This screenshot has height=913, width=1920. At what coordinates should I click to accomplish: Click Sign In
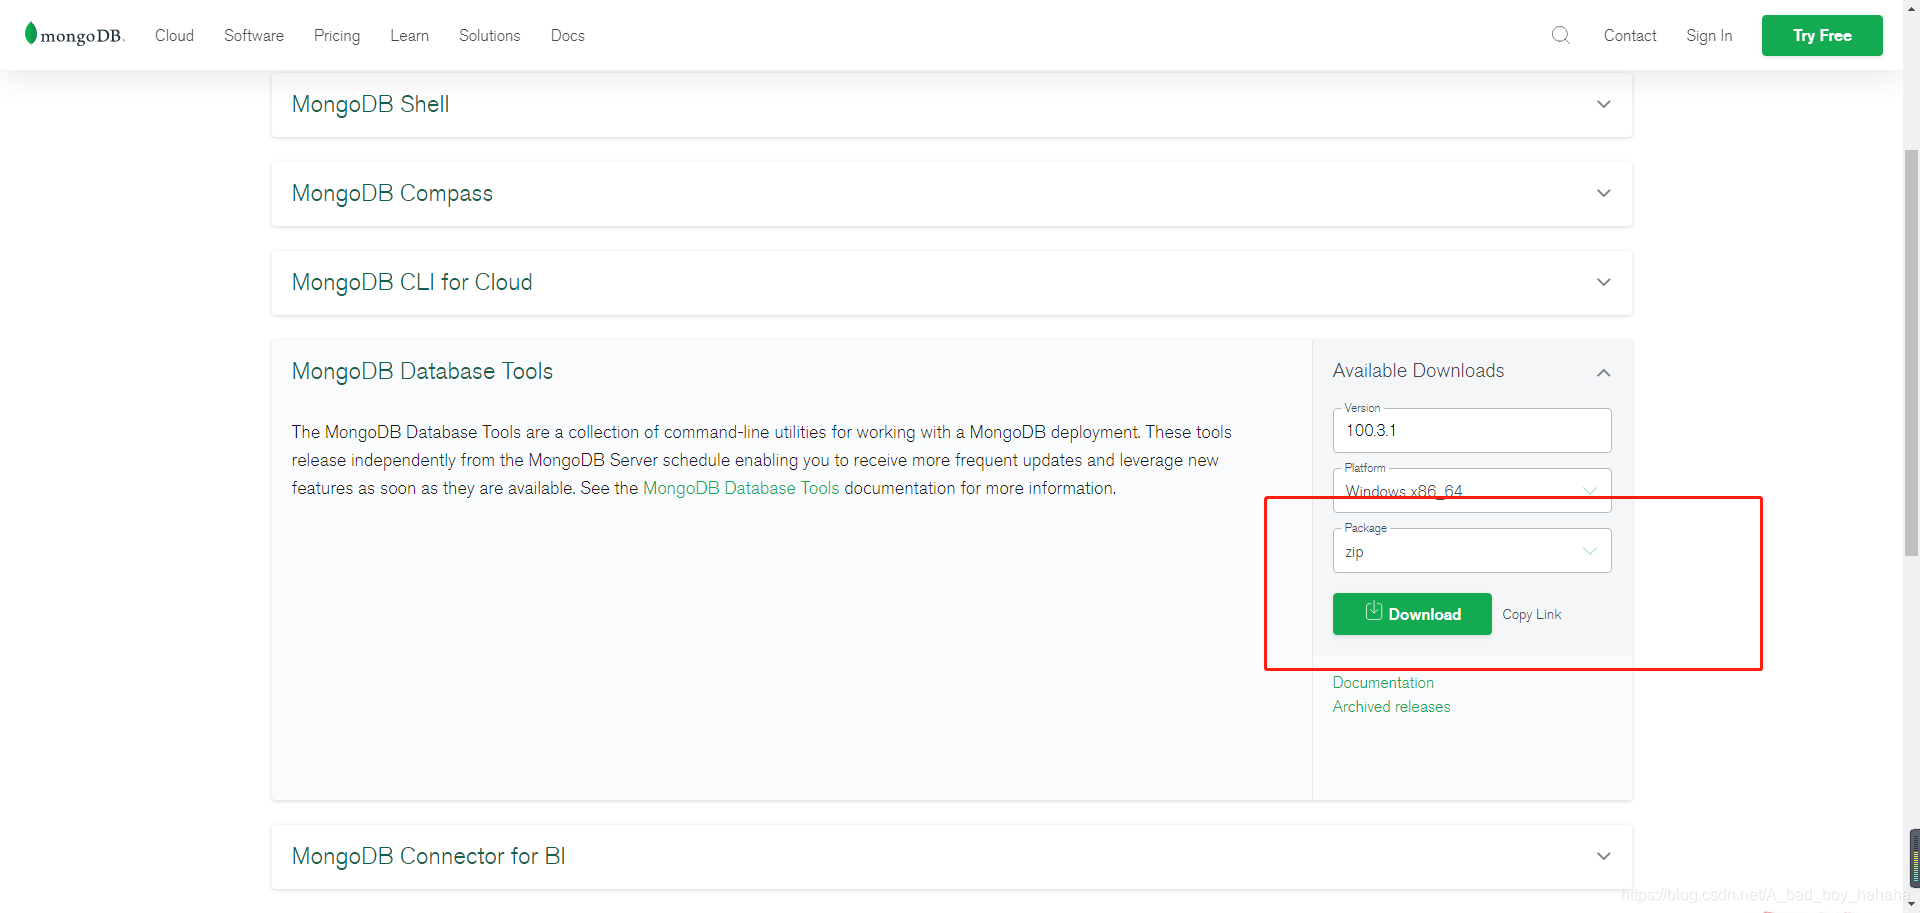[x=1709, y=35]
